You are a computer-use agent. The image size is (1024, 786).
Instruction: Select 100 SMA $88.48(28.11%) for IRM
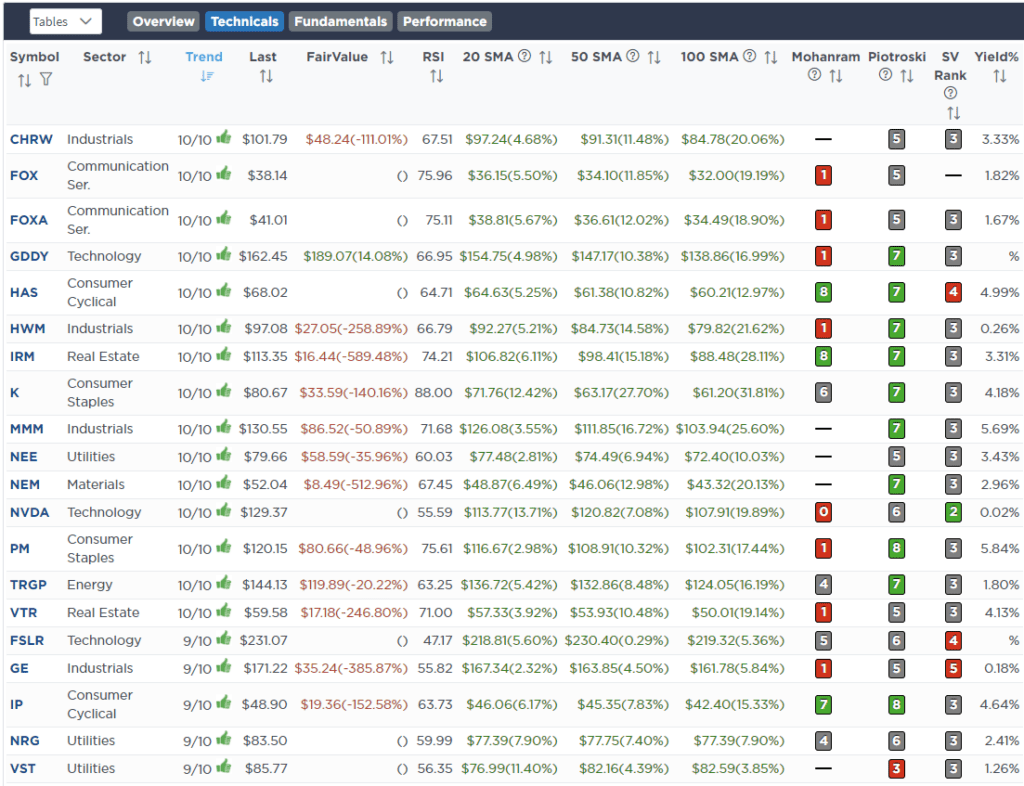pyautogui.click(x=737, y=356)
